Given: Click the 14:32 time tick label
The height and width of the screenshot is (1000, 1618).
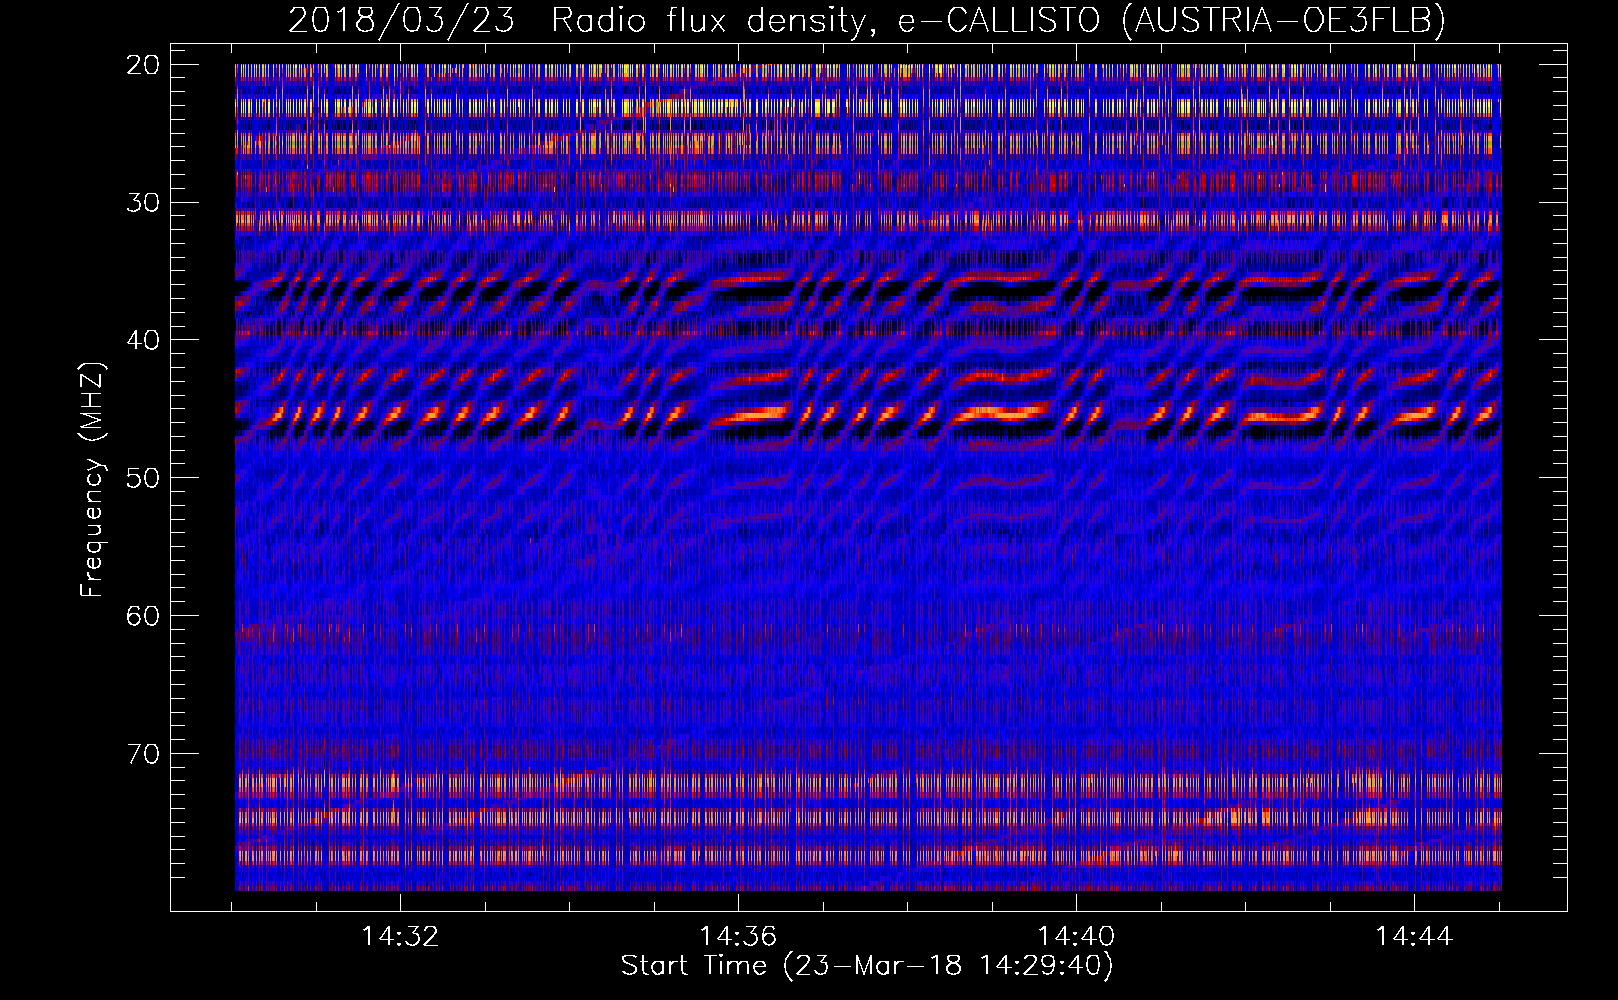Looking at the screenshot, I should (x=400, y=937).
